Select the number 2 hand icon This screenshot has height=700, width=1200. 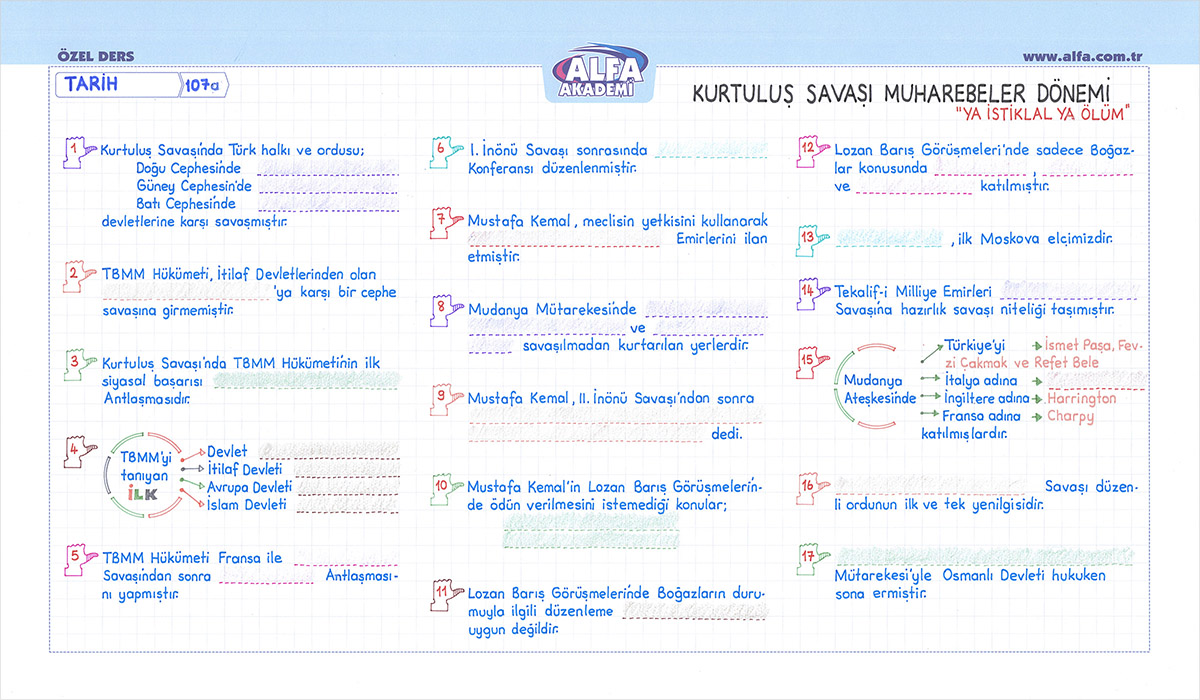click(x=79, y=277)
